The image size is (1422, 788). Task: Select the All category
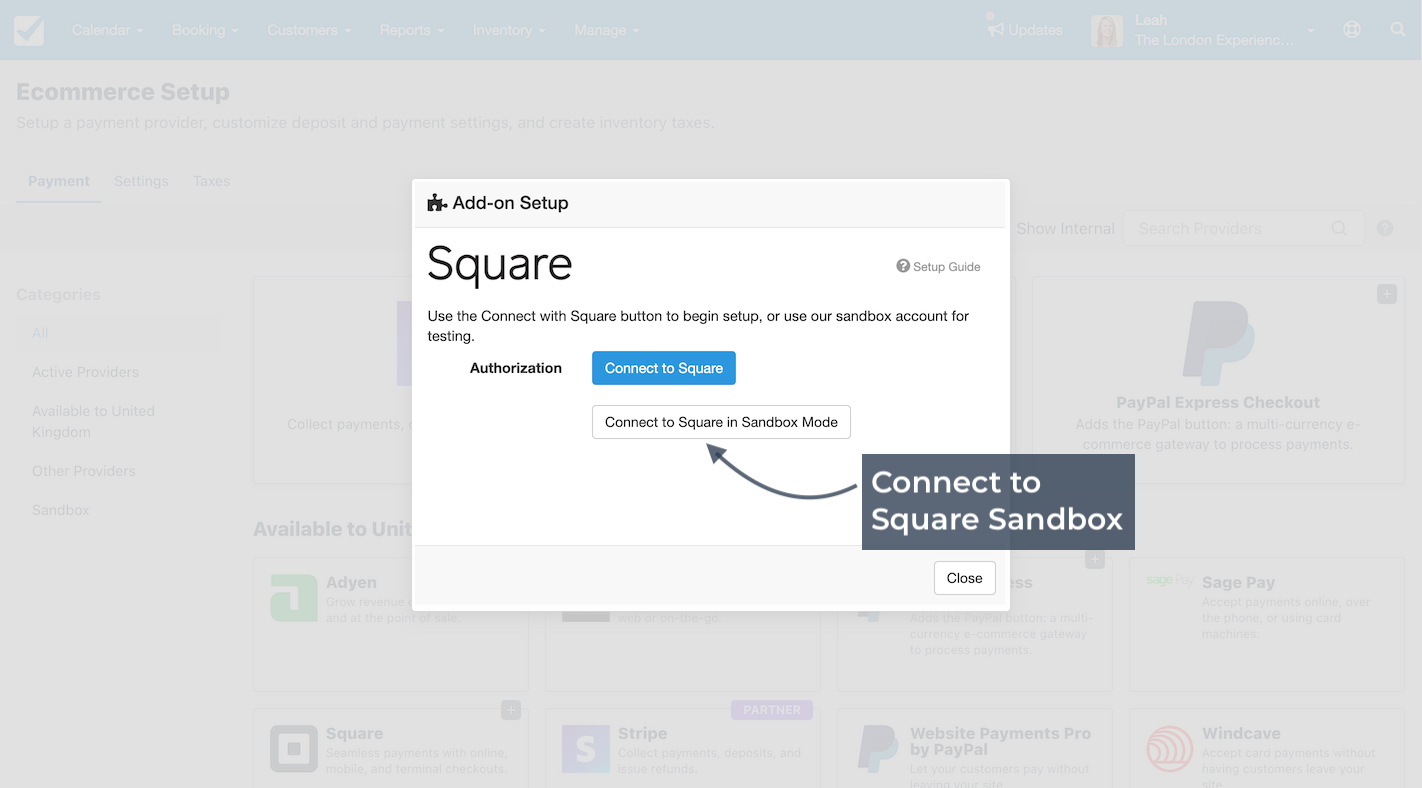click(40, 333)
